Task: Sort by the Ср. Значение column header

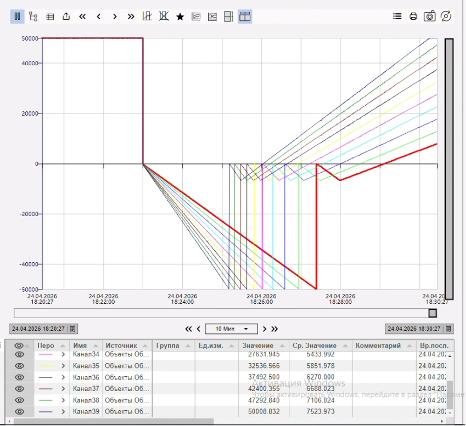Action: 321,346
